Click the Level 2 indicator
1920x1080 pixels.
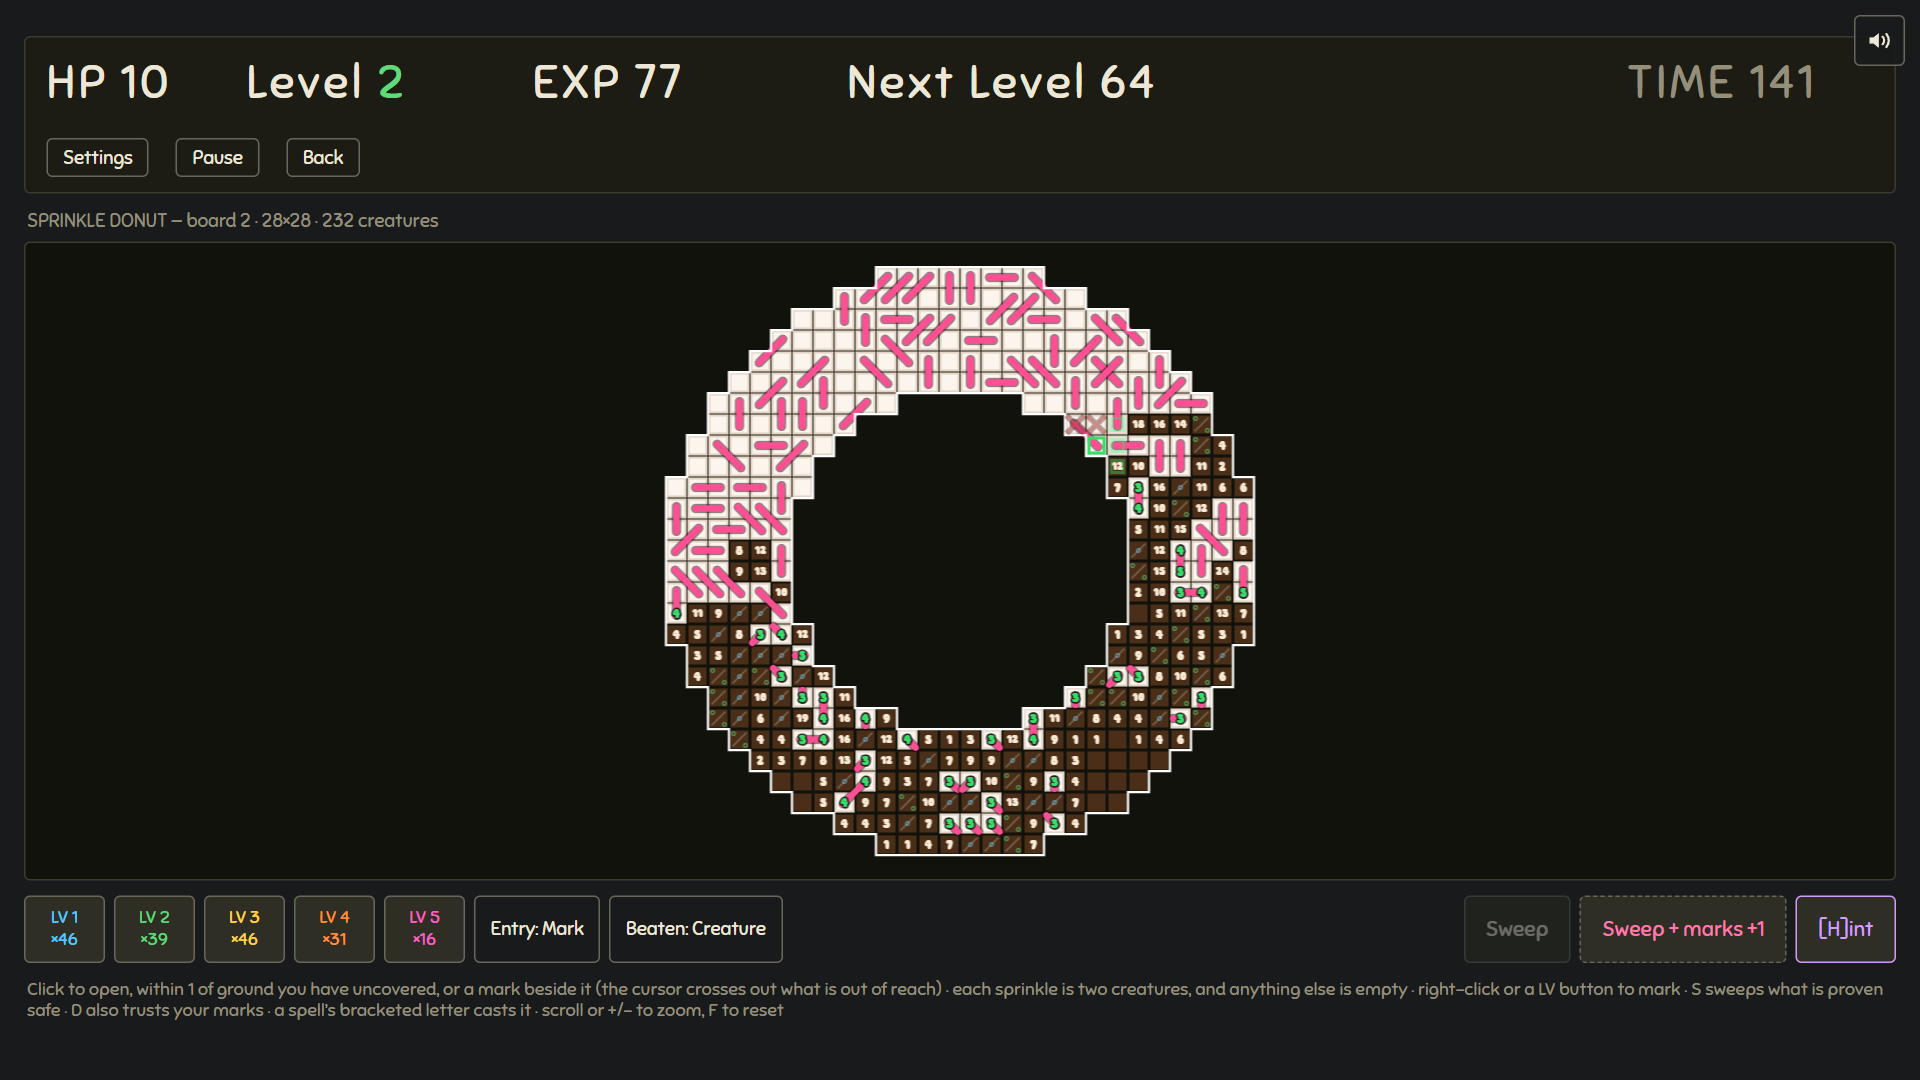click(325, 82)
